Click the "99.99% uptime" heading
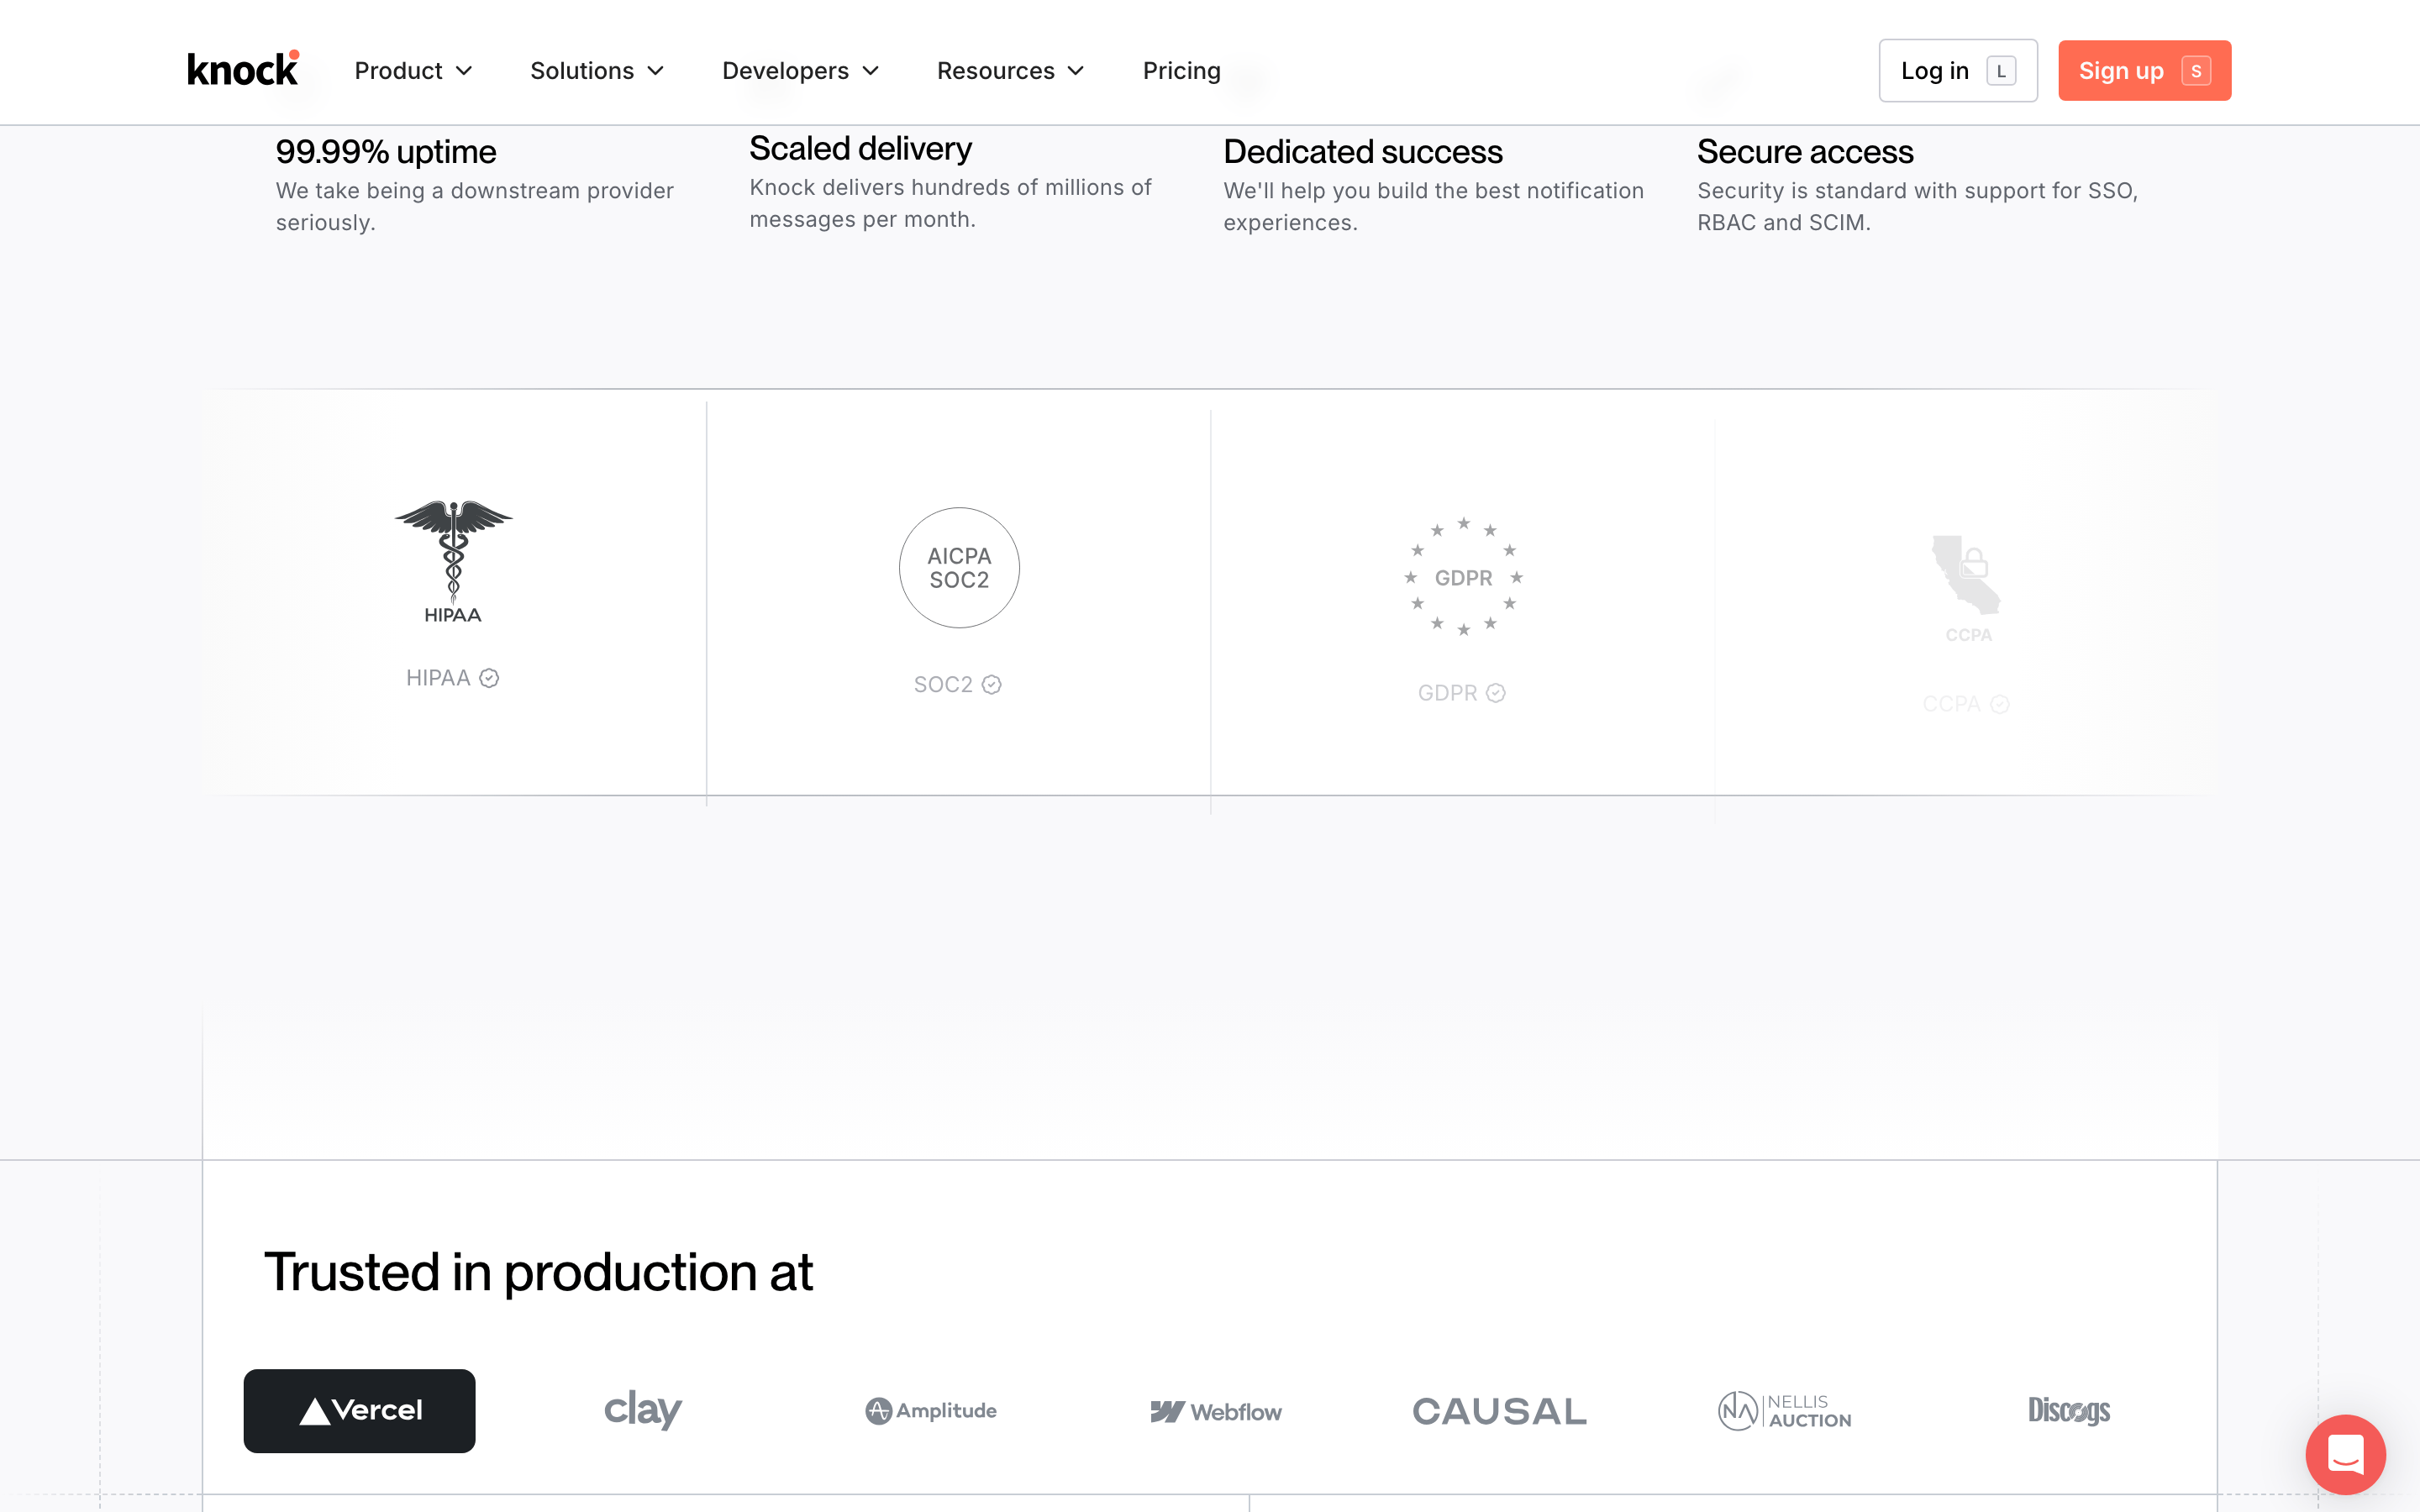 [386, 152]
